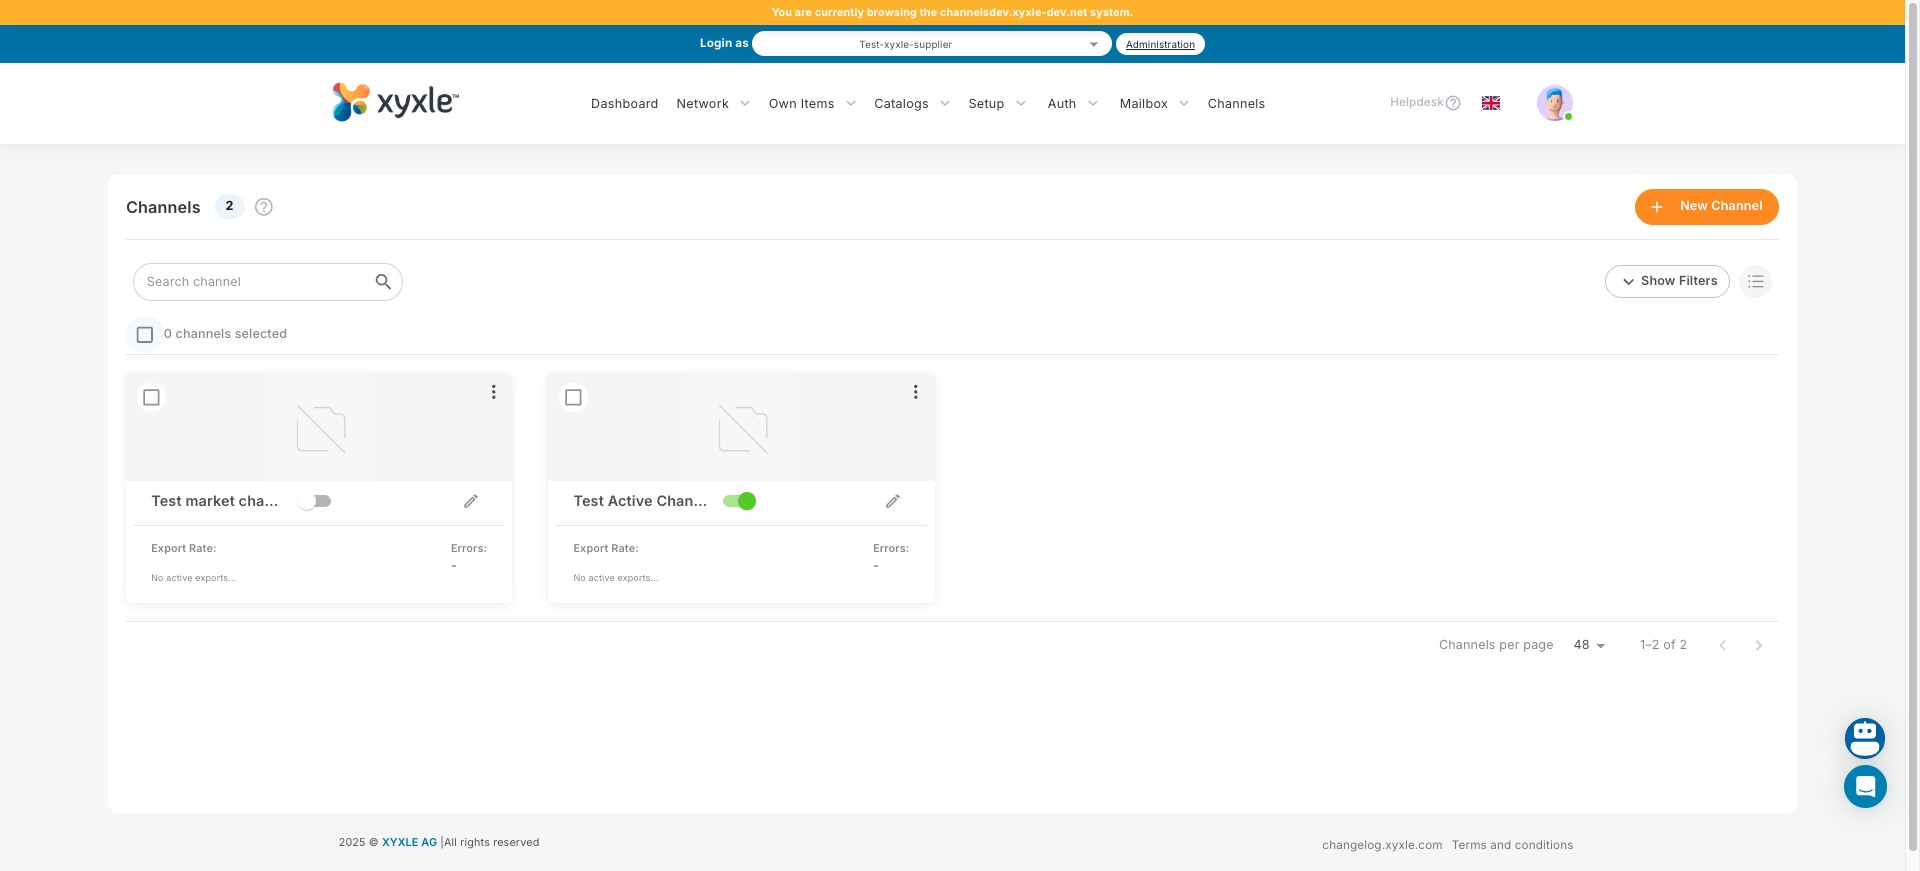Open the chatbot robot icon
The width and height of the screenshot is (1920, 871).
(1864, 738)
